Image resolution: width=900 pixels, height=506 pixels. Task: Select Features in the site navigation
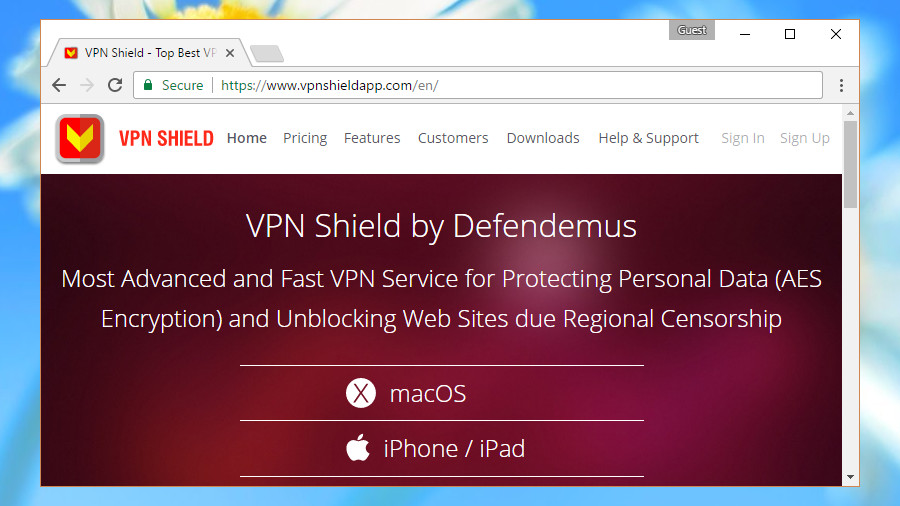pyautogui.click(x=372, y=138)
